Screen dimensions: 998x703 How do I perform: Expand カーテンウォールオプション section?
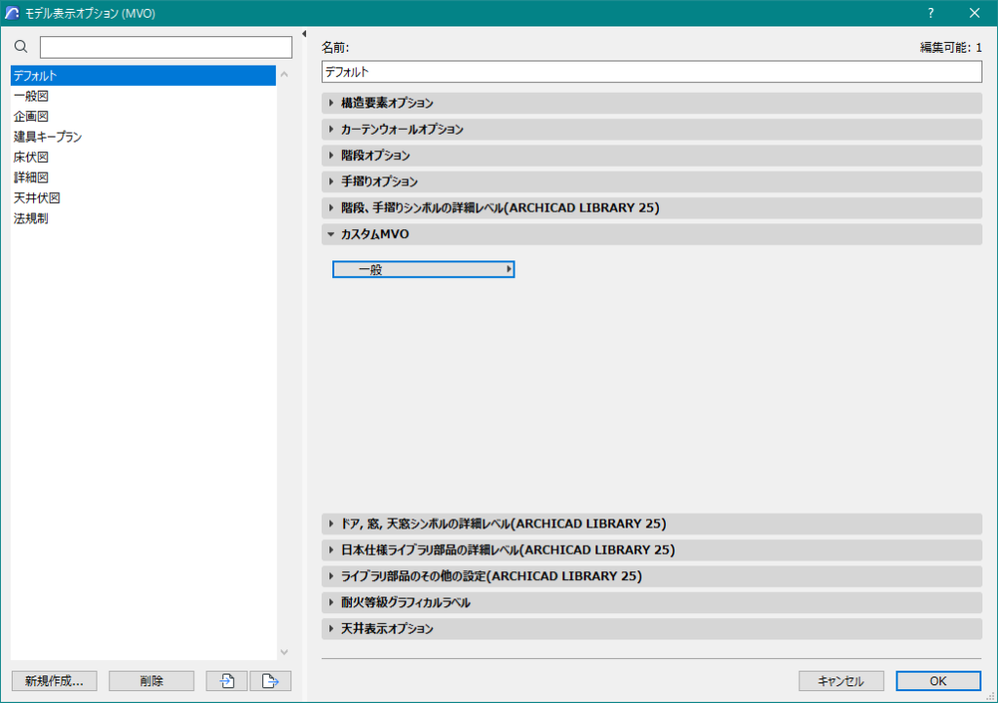652,129
